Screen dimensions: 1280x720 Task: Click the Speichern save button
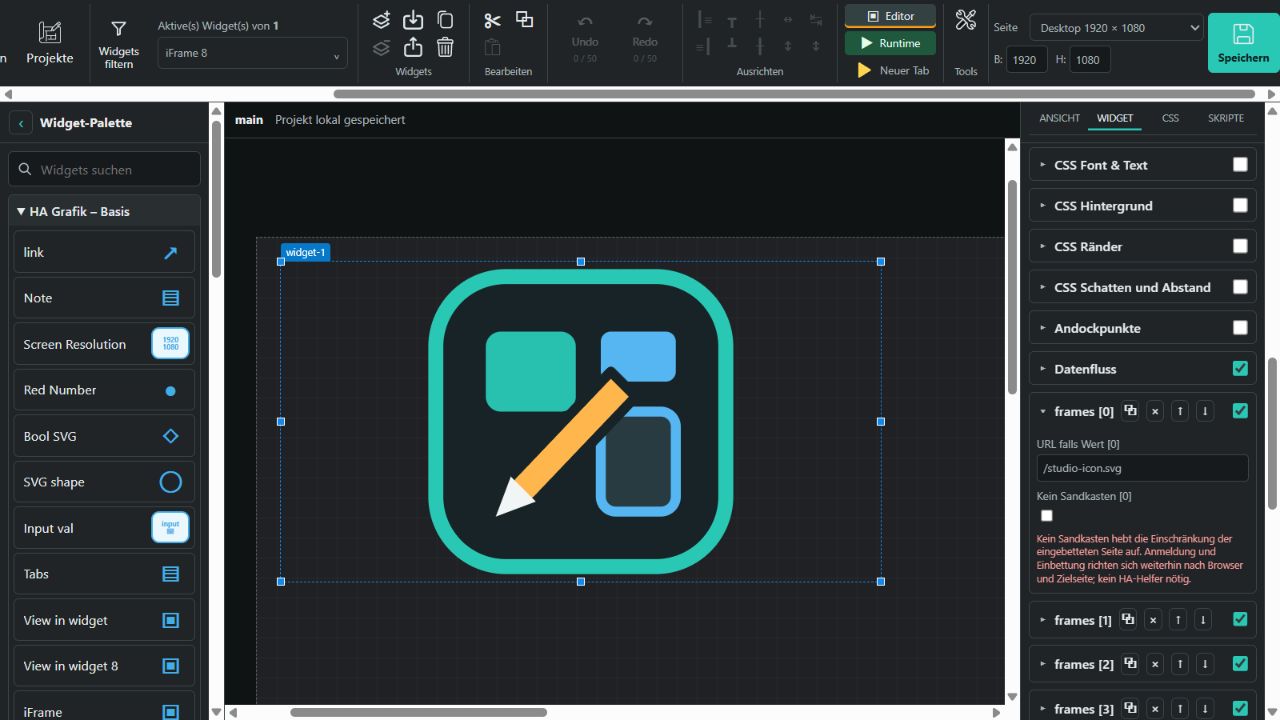coord(1243,43)
